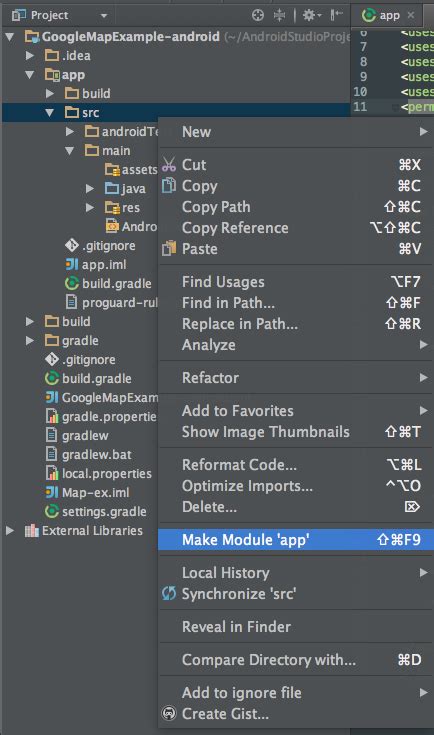Select the java source folder icon
434x735 pixels.
[x=112, y=188]
